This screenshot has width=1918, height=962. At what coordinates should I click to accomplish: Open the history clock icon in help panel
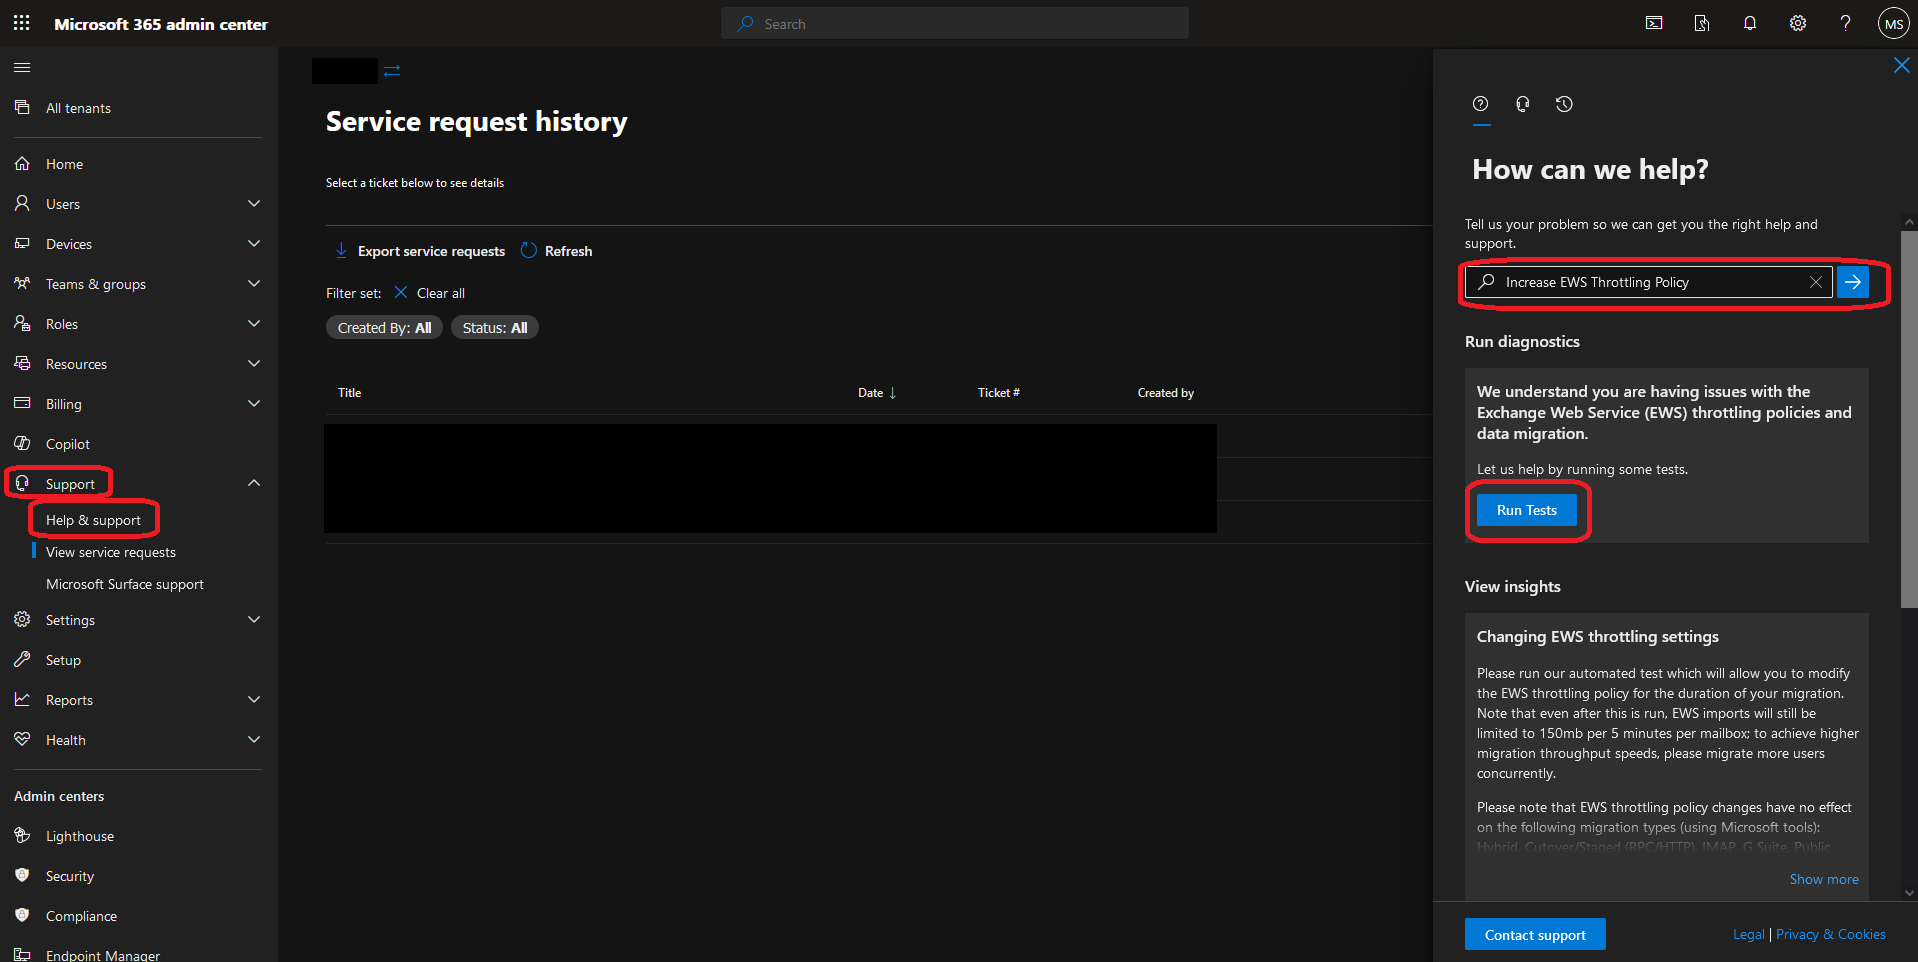point(1564,104)
